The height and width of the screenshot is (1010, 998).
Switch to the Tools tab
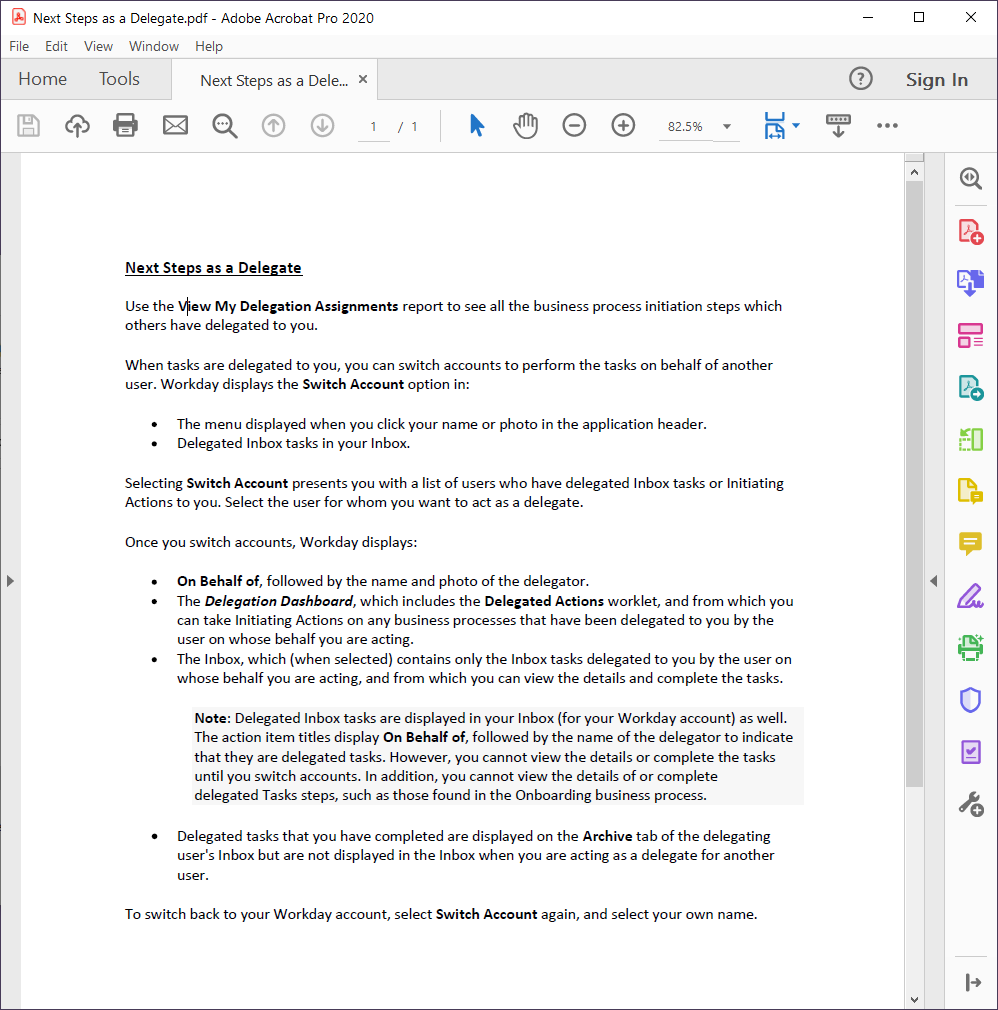119,79
